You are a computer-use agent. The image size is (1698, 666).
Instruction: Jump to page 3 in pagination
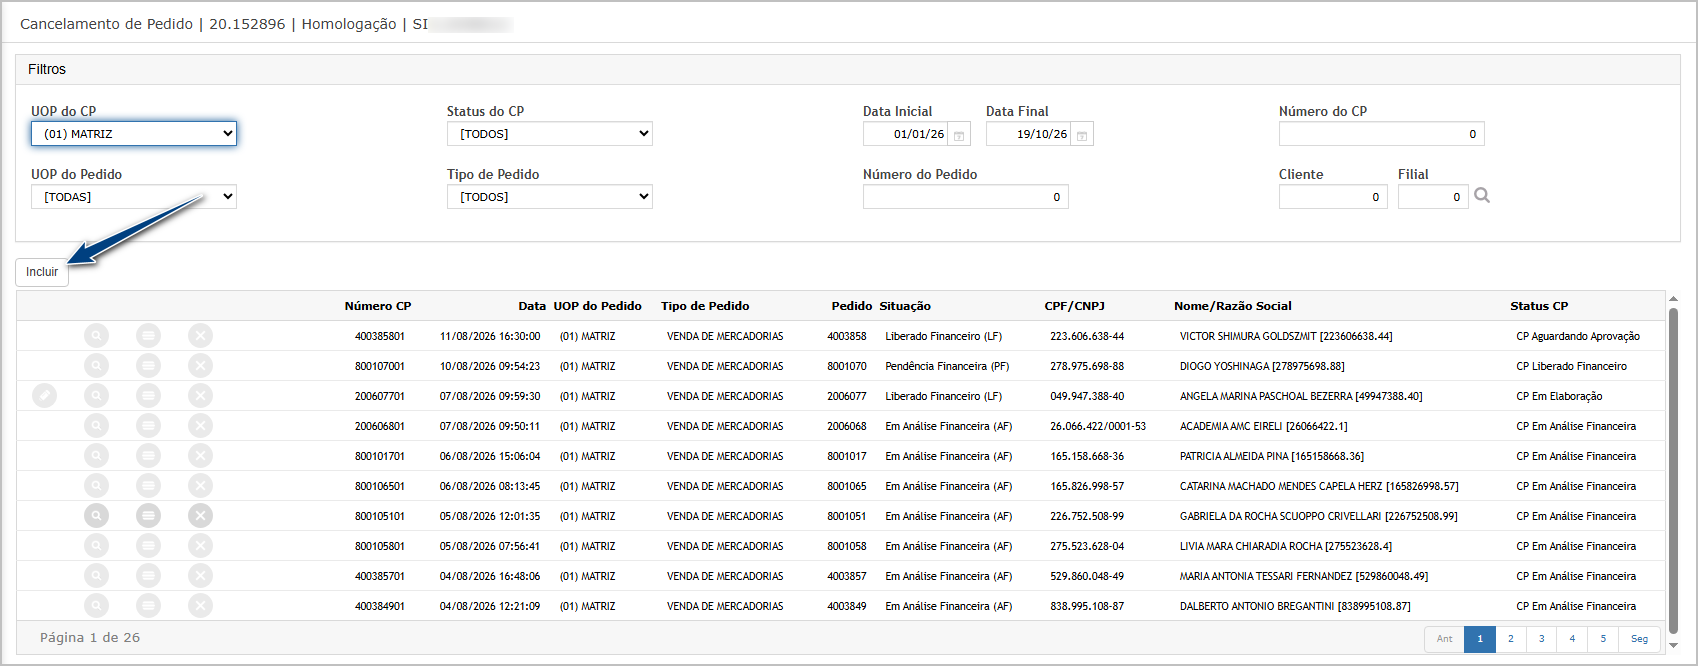click(x=1542, y=639)
